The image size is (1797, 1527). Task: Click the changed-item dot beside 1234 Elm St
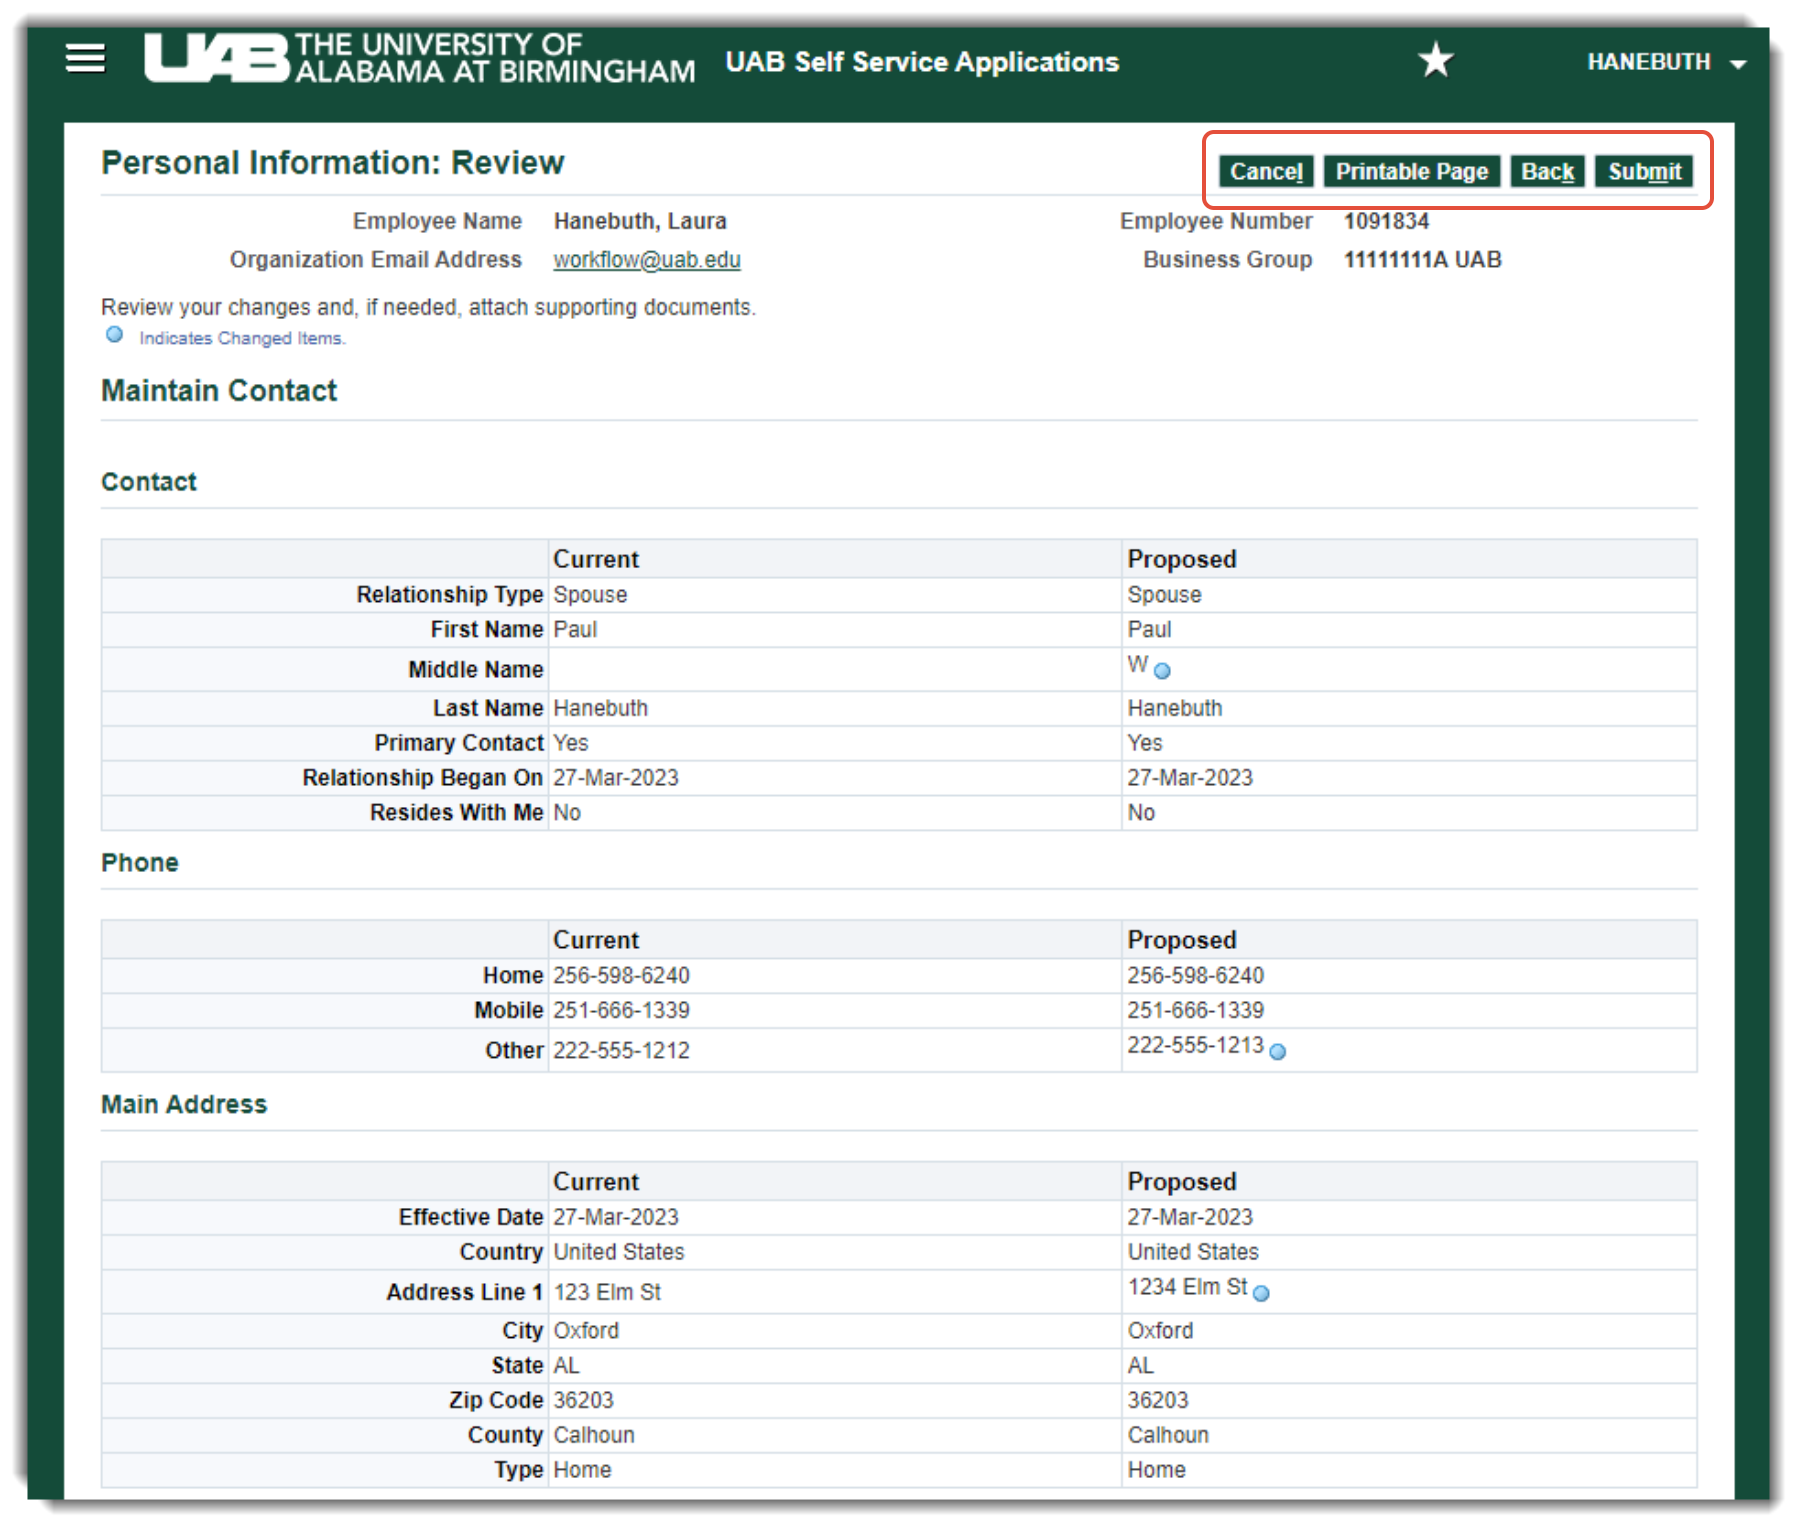tap(1261, 1293)
